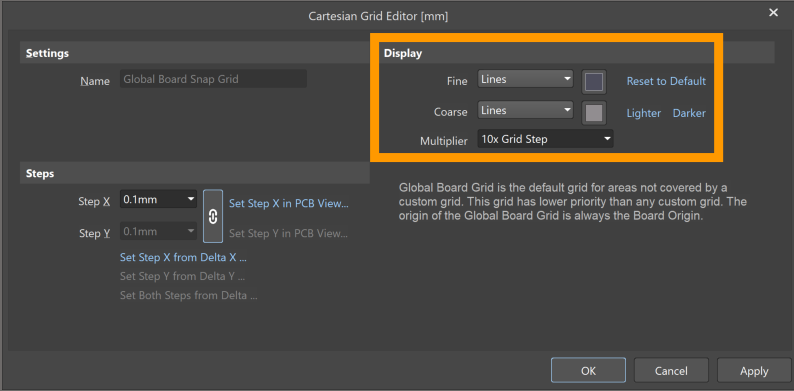Pick the Fine grid color swatch
This screenshot has width=794, height=391.
pyautogui.click(x=594, y=82)
